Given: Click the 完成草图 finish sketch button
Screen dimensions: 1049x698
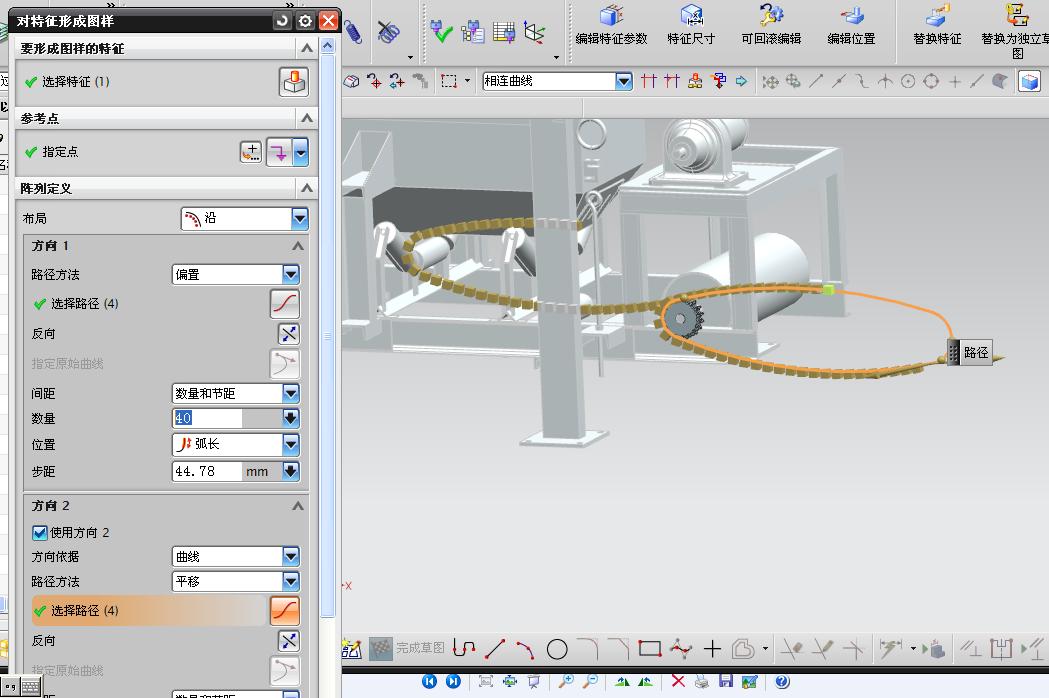Looking at the screenshot, I should point(407,648).
